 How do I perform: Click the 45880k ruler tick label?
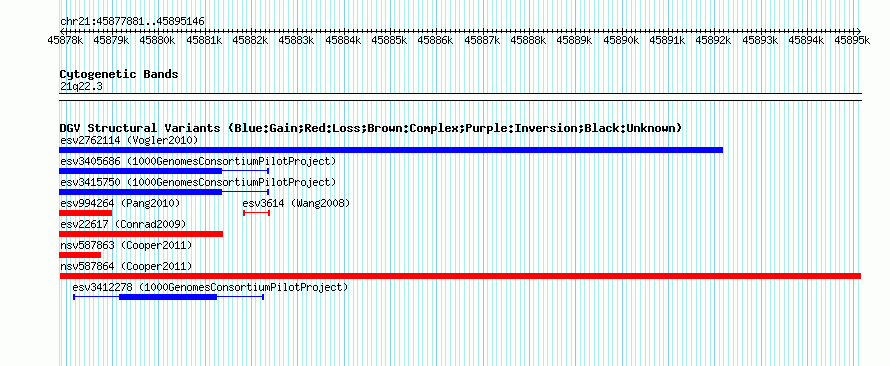click(x=158, y=40)
